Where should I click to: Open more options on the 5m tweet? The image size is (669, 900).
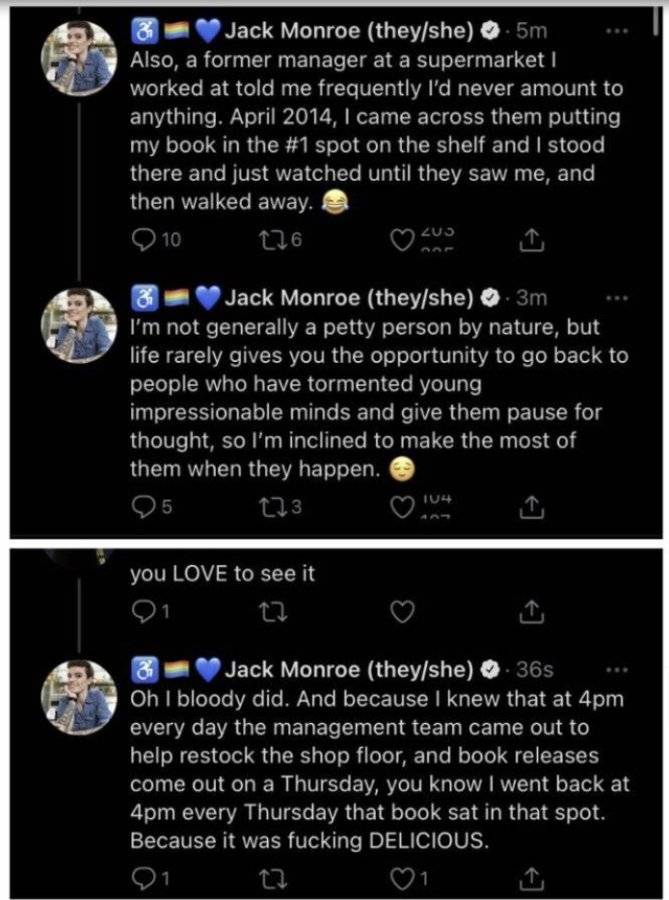(x=617, y=30)
